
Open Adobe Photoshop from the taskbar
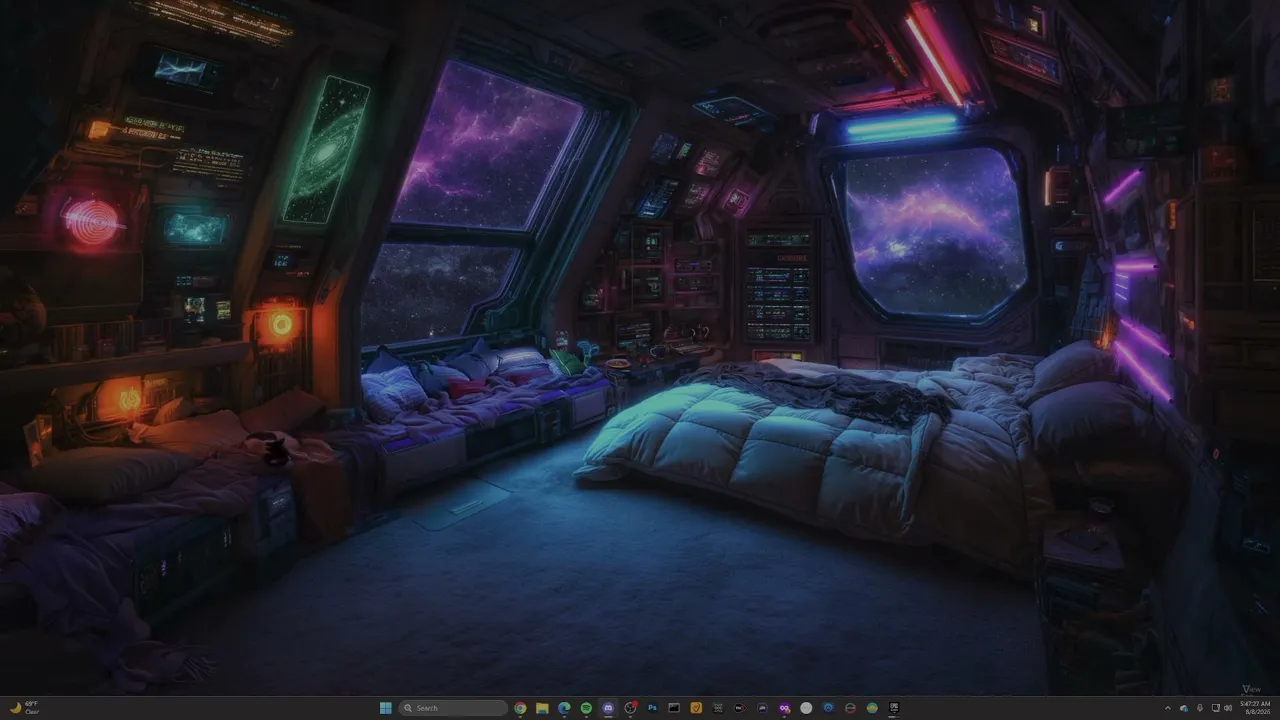(x=652, y=708)
